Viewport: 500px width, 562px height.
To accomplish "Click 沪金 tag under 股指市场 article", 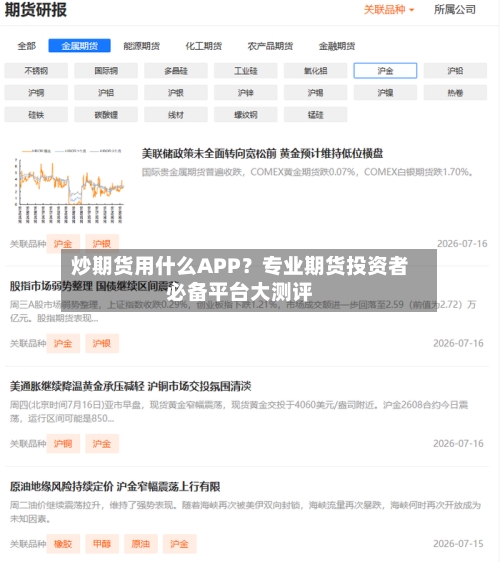I will point(63,343).
